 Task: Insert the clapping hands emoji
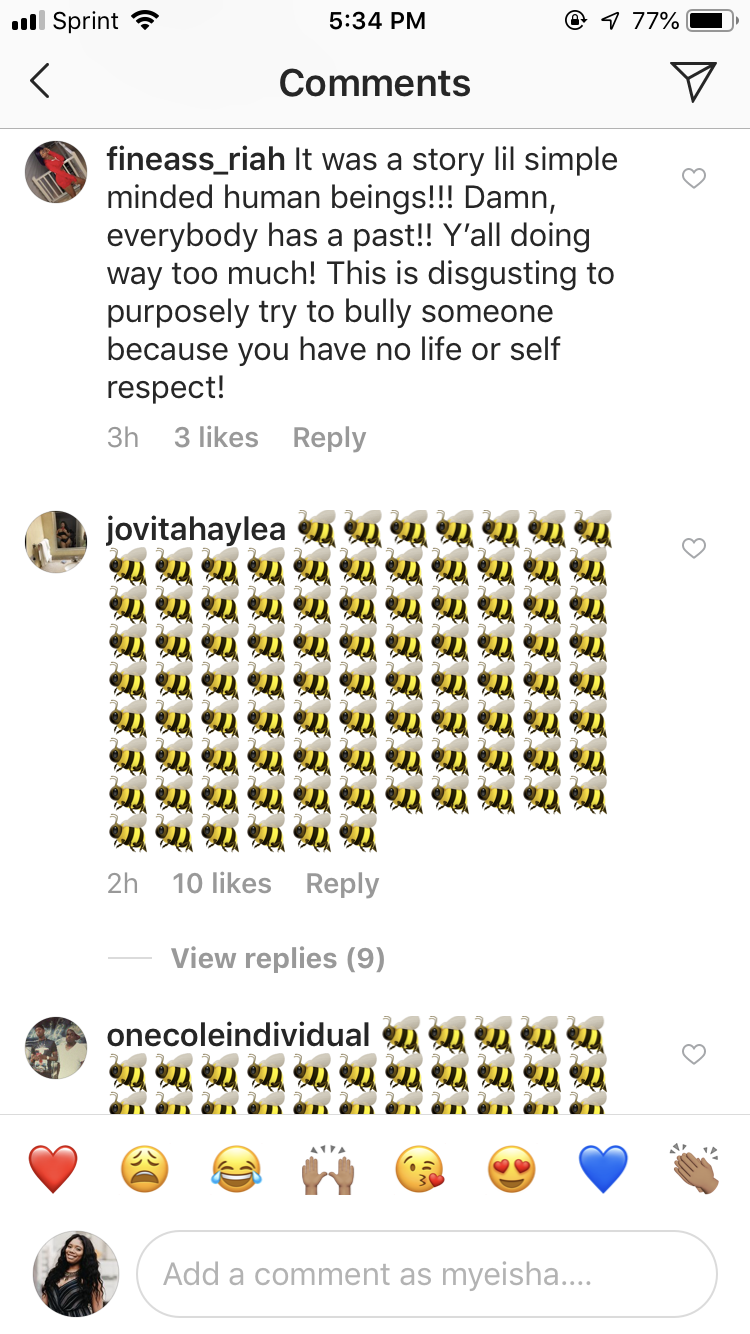[x=696, y=1168]
